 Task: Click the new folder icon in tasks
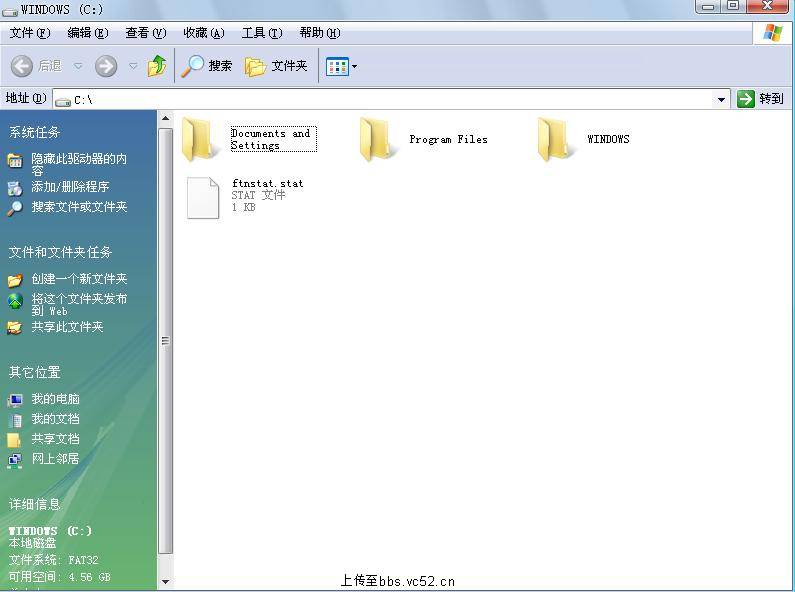pos(15,280)
